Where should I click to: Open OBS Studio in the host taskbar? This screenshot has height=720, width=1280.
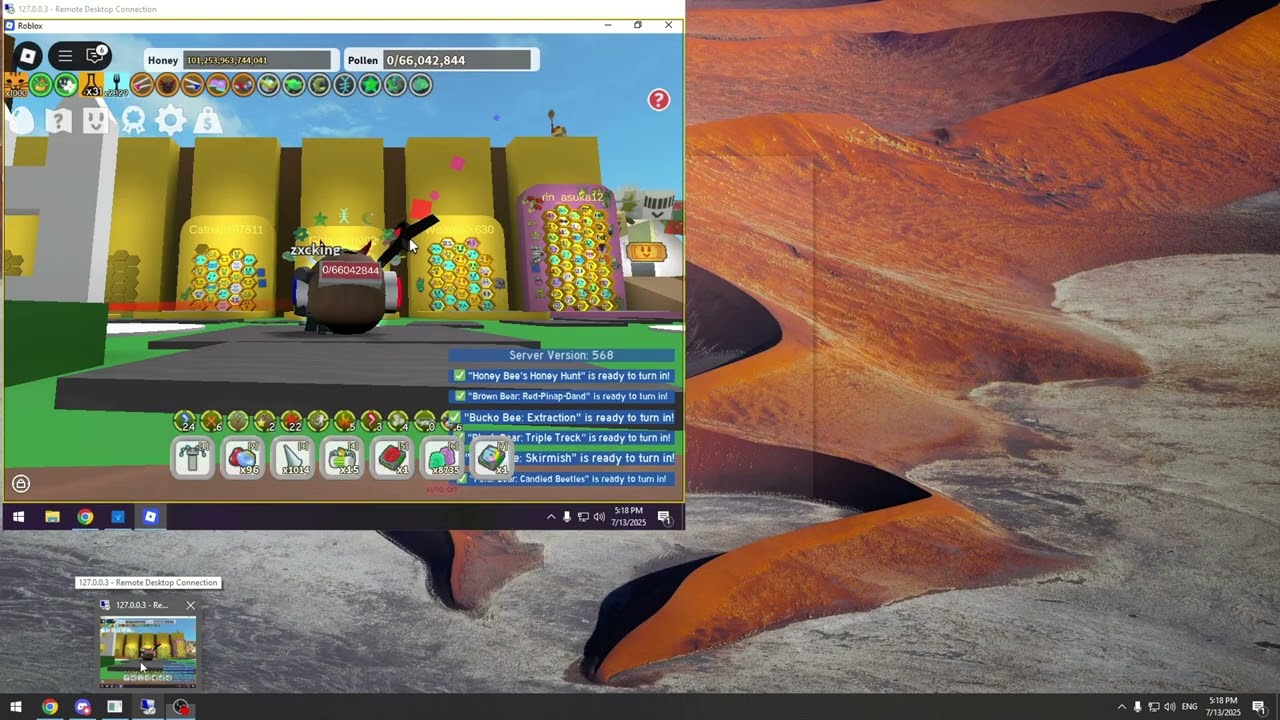[181, 707]
